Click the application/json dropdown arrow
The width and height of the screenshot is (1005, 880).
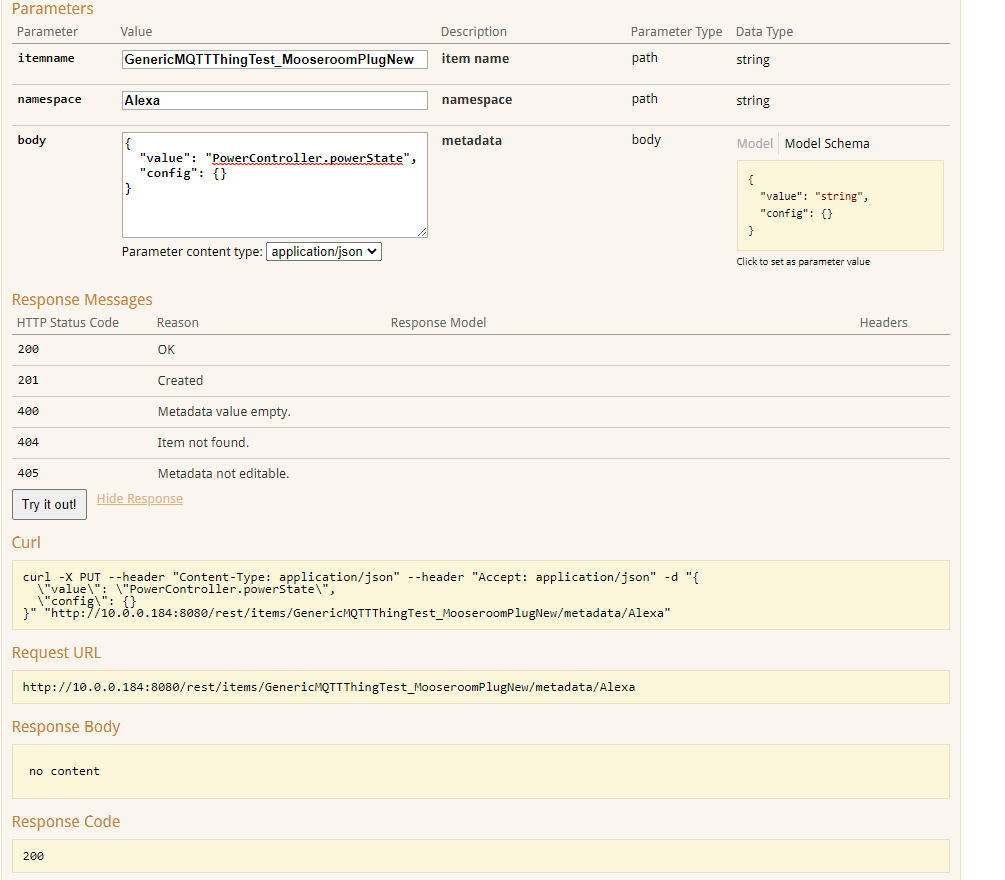pyautogui.click(x=373, y=252)
